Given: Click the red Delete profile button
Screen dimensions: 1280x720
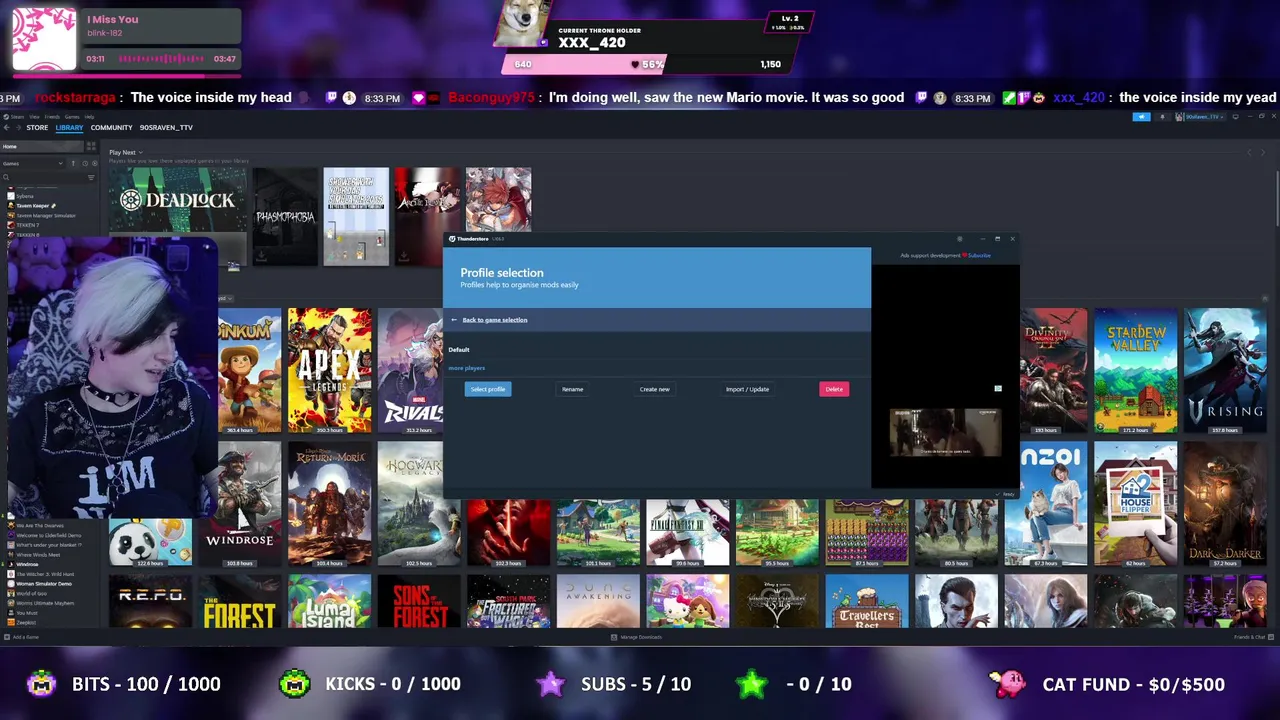Looking at the screenshot, I should coord(834,389).
